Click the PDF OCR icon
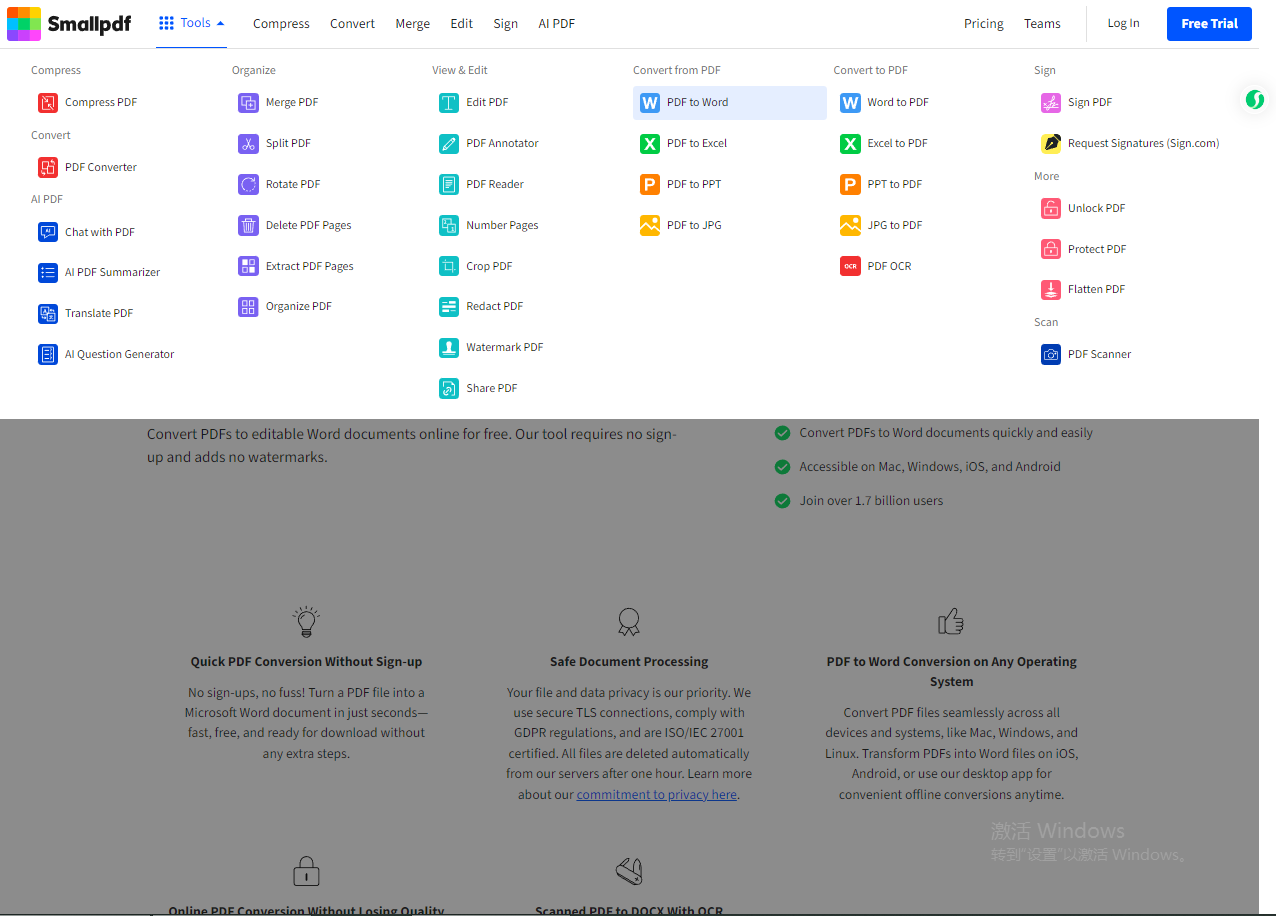 click(x=850, y=266)
